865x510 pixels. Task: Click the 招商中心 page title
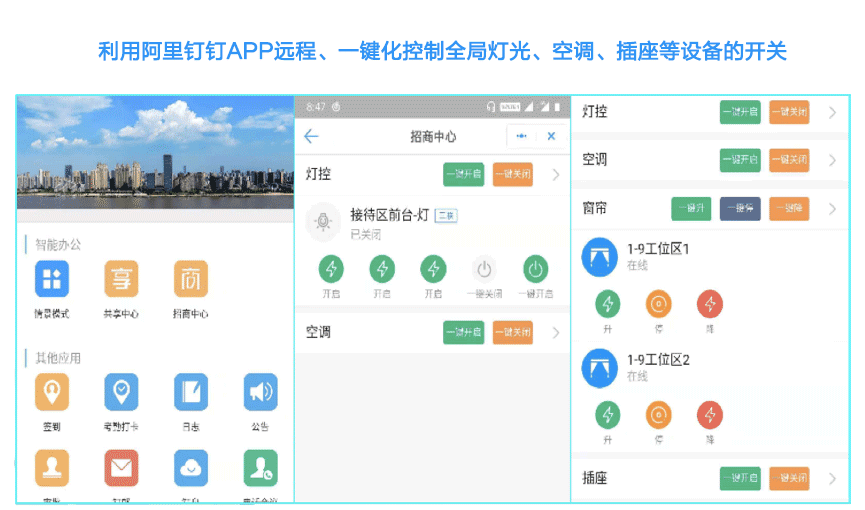(433, 137)
